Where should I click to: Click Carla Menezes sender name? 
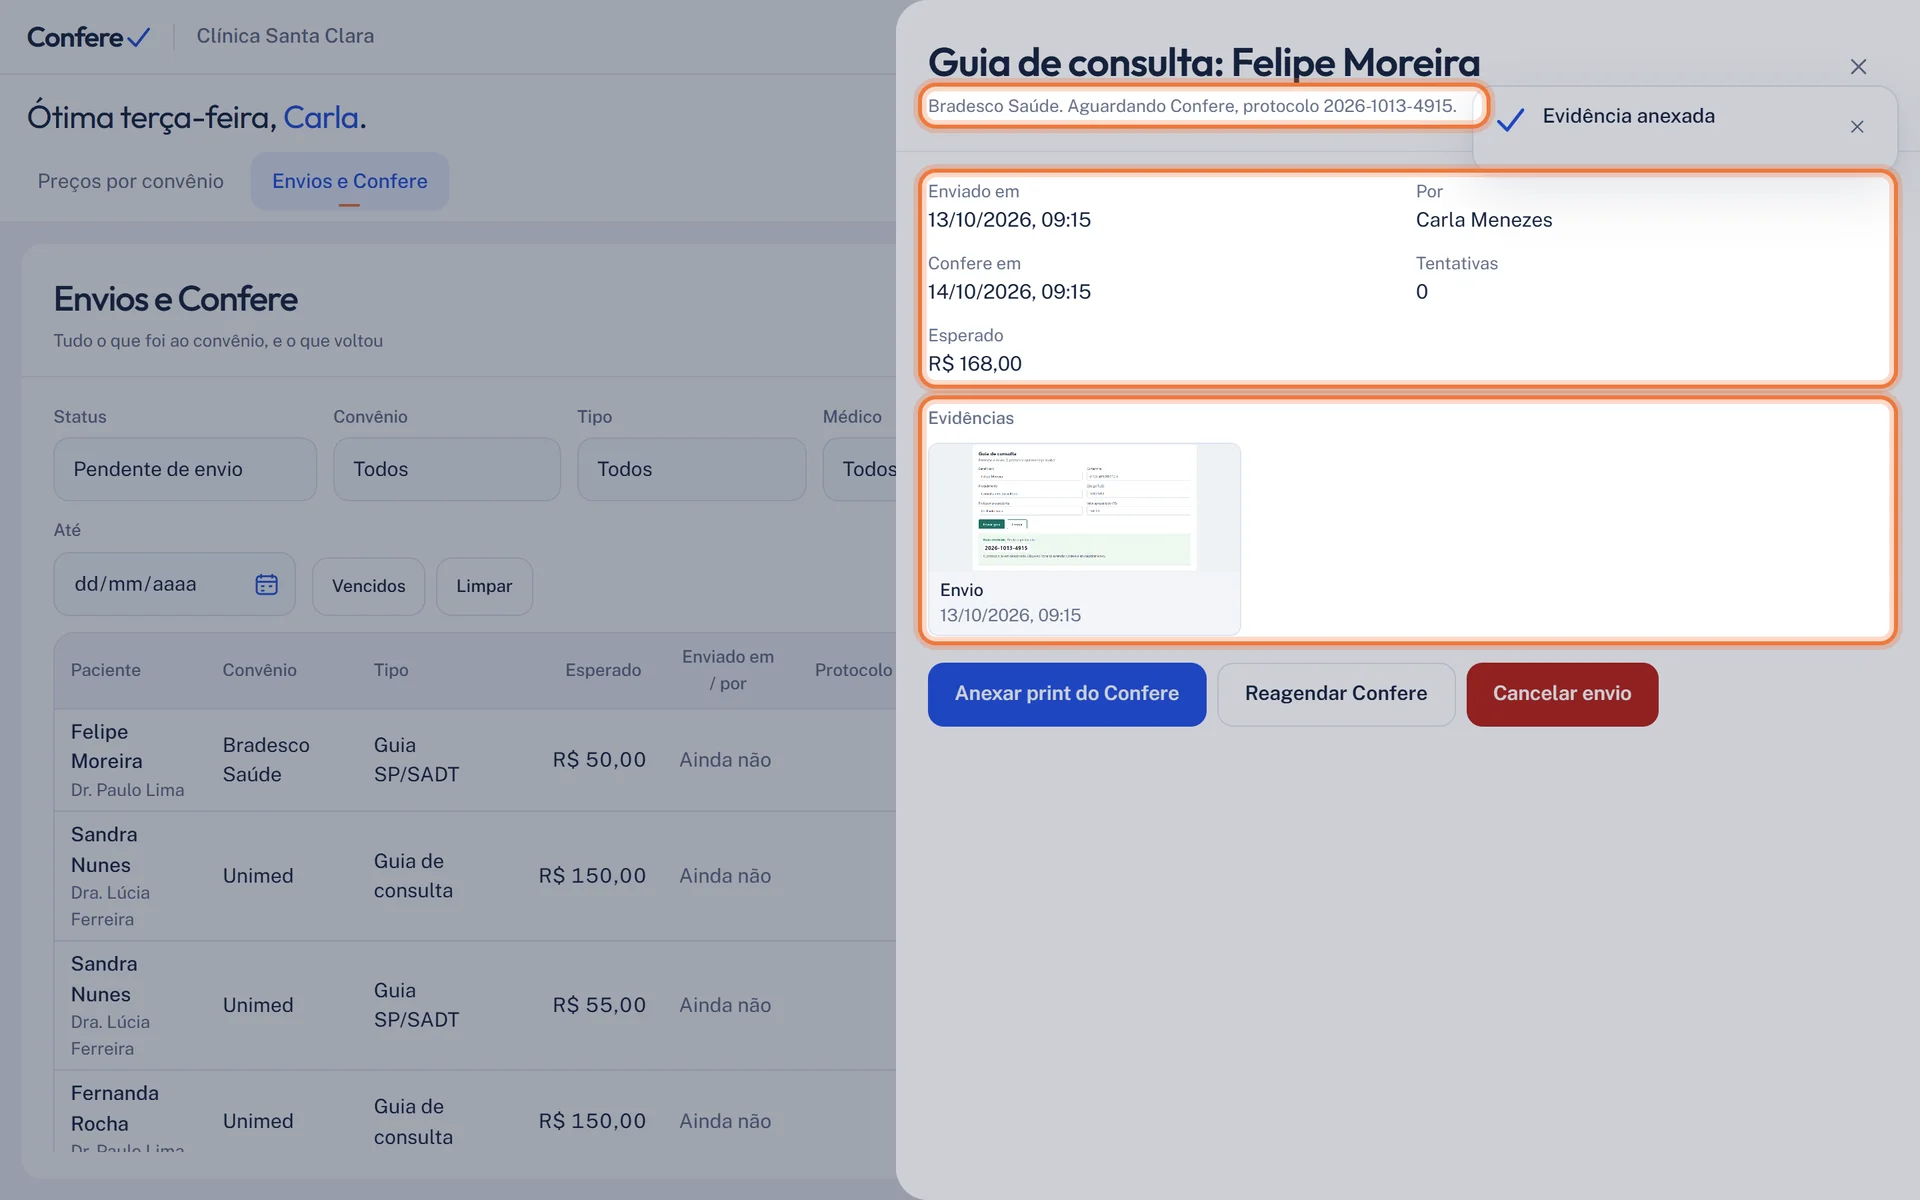coord(1484,220)
